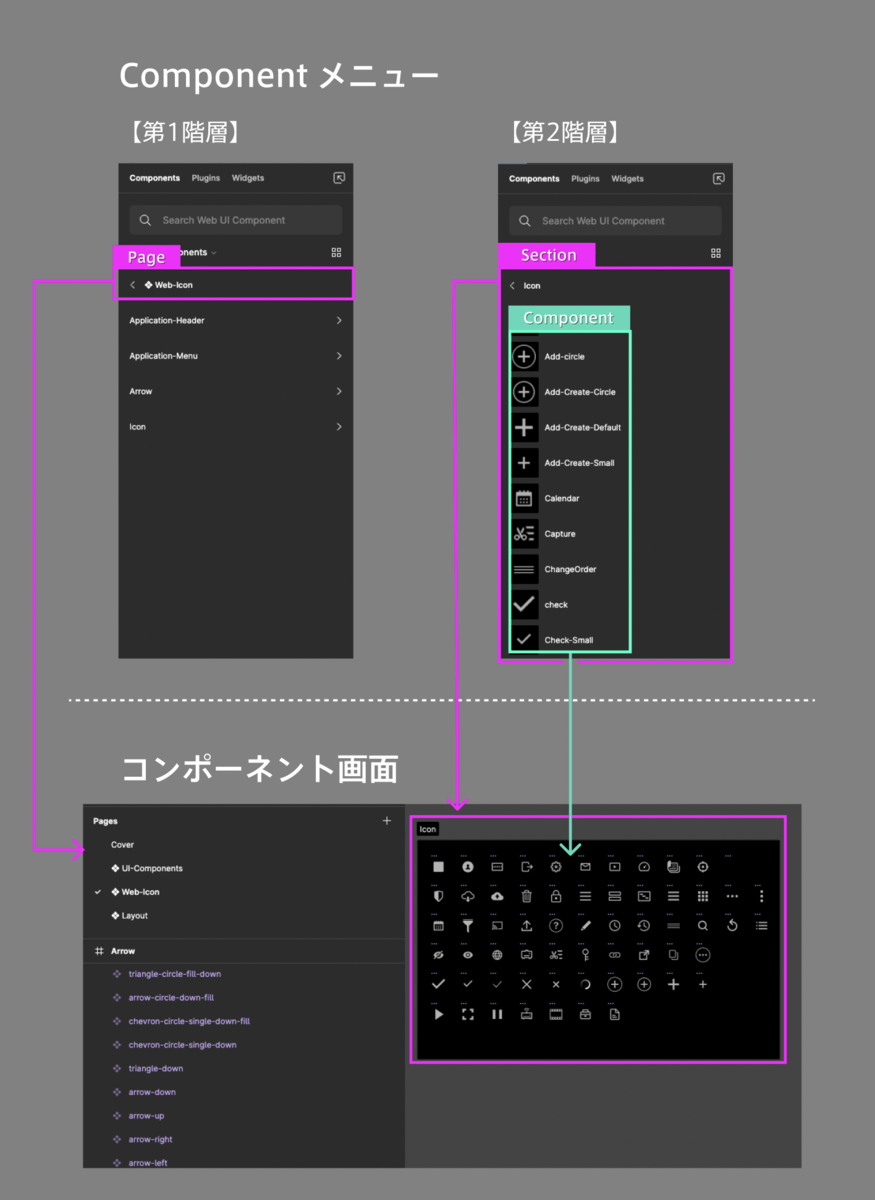Select the briefcase icon on canvas

(x=585, y=1014)
